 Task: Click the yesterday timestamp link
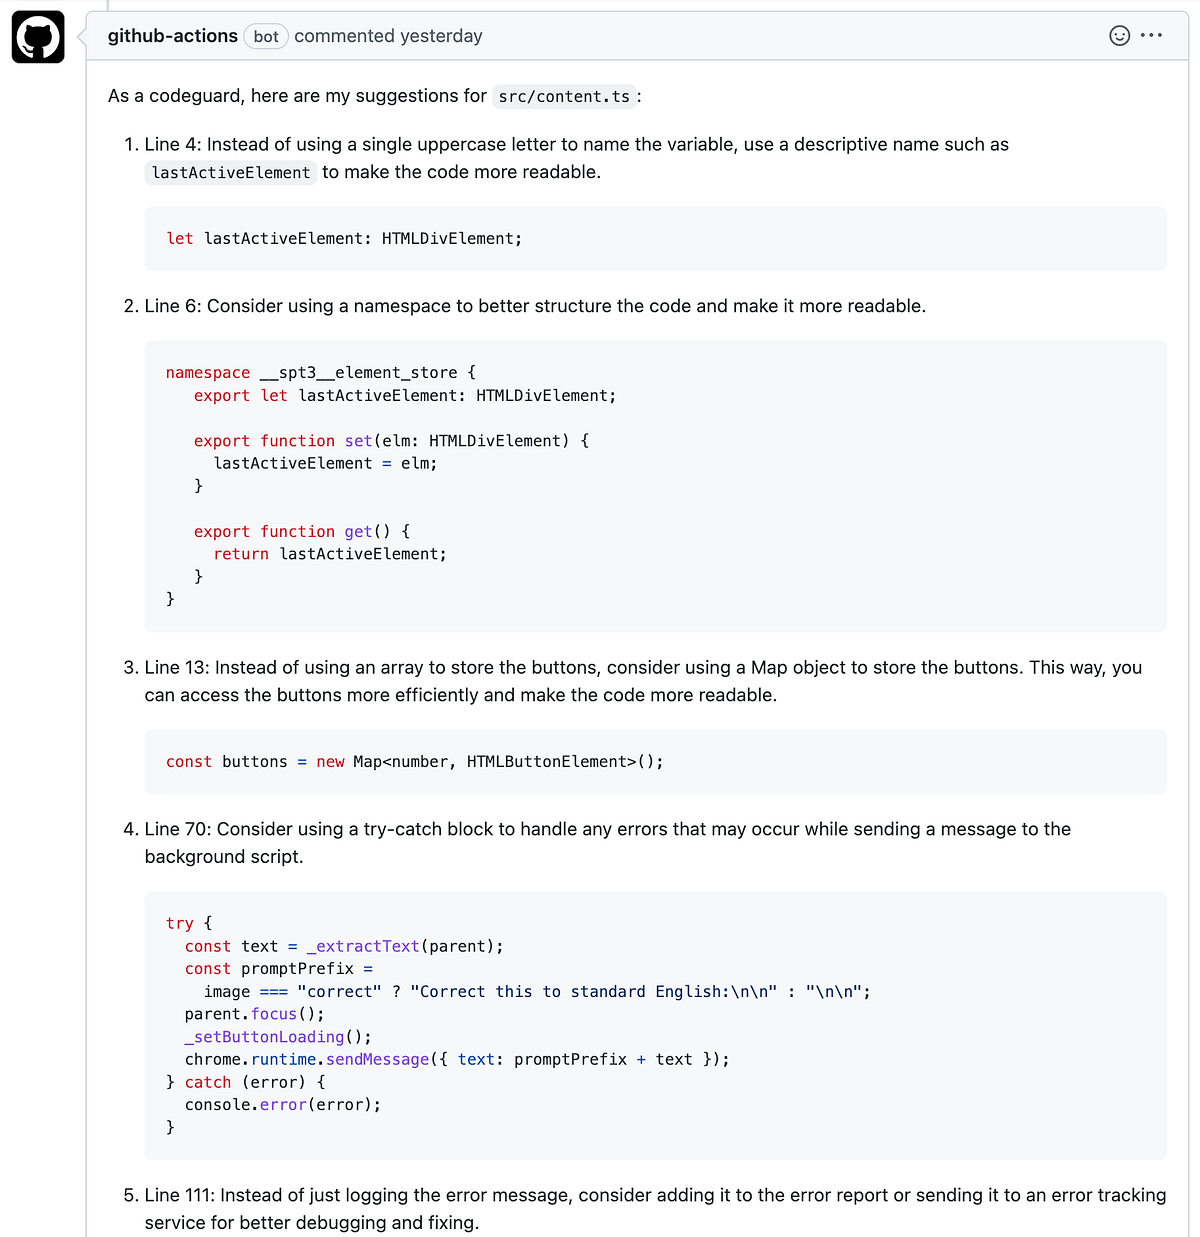click(442, 35)
